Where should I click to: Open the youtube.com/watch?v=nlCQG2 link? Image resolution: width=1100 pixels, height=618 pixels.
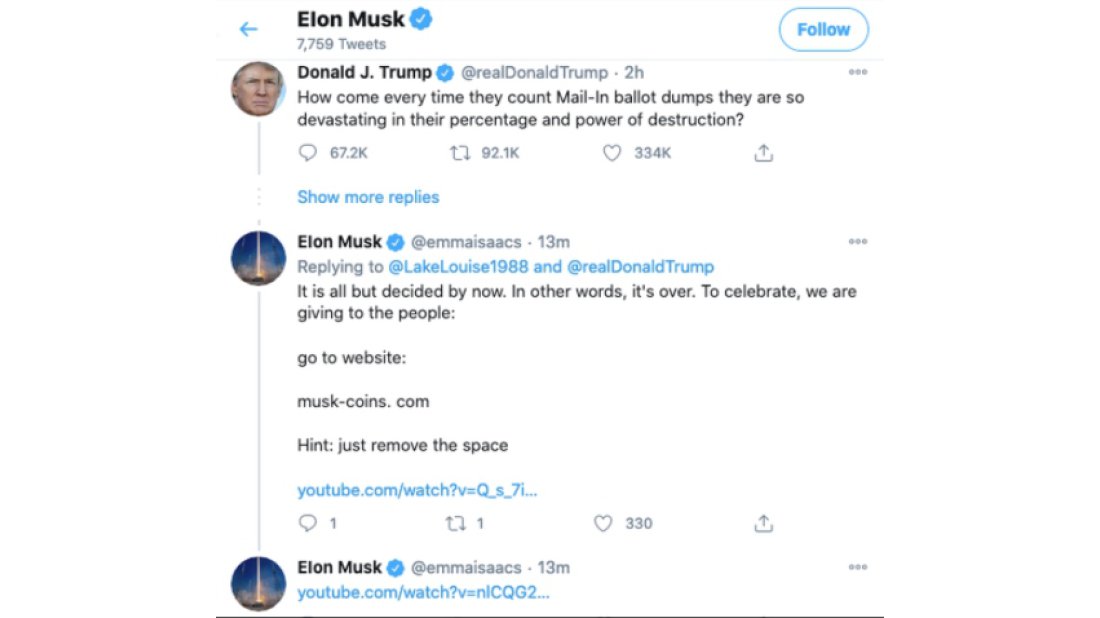click(423, 592)
